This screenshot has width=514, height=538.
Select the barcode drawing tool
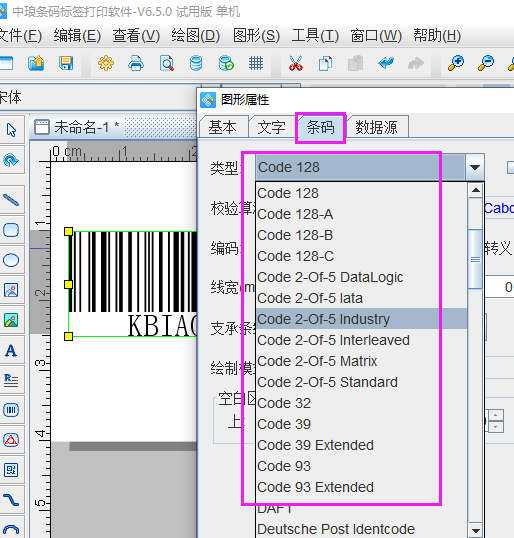tap(11, 410)
